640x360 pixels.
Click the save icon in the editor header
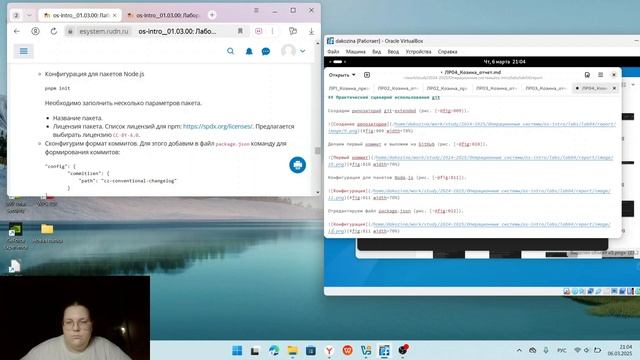click(587, 75)
